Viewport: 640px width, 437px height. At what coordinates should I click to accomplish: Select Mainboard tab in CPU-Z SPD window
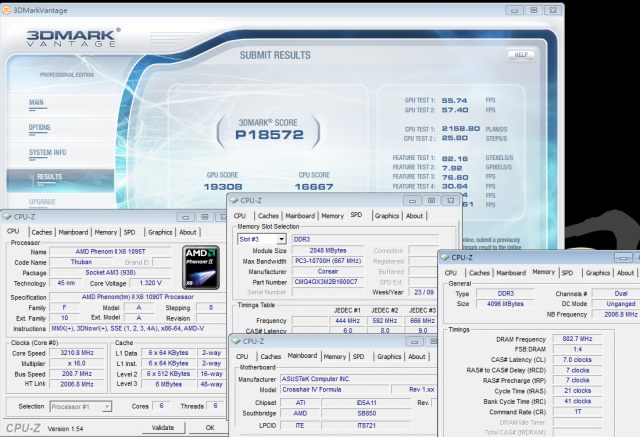300,216
